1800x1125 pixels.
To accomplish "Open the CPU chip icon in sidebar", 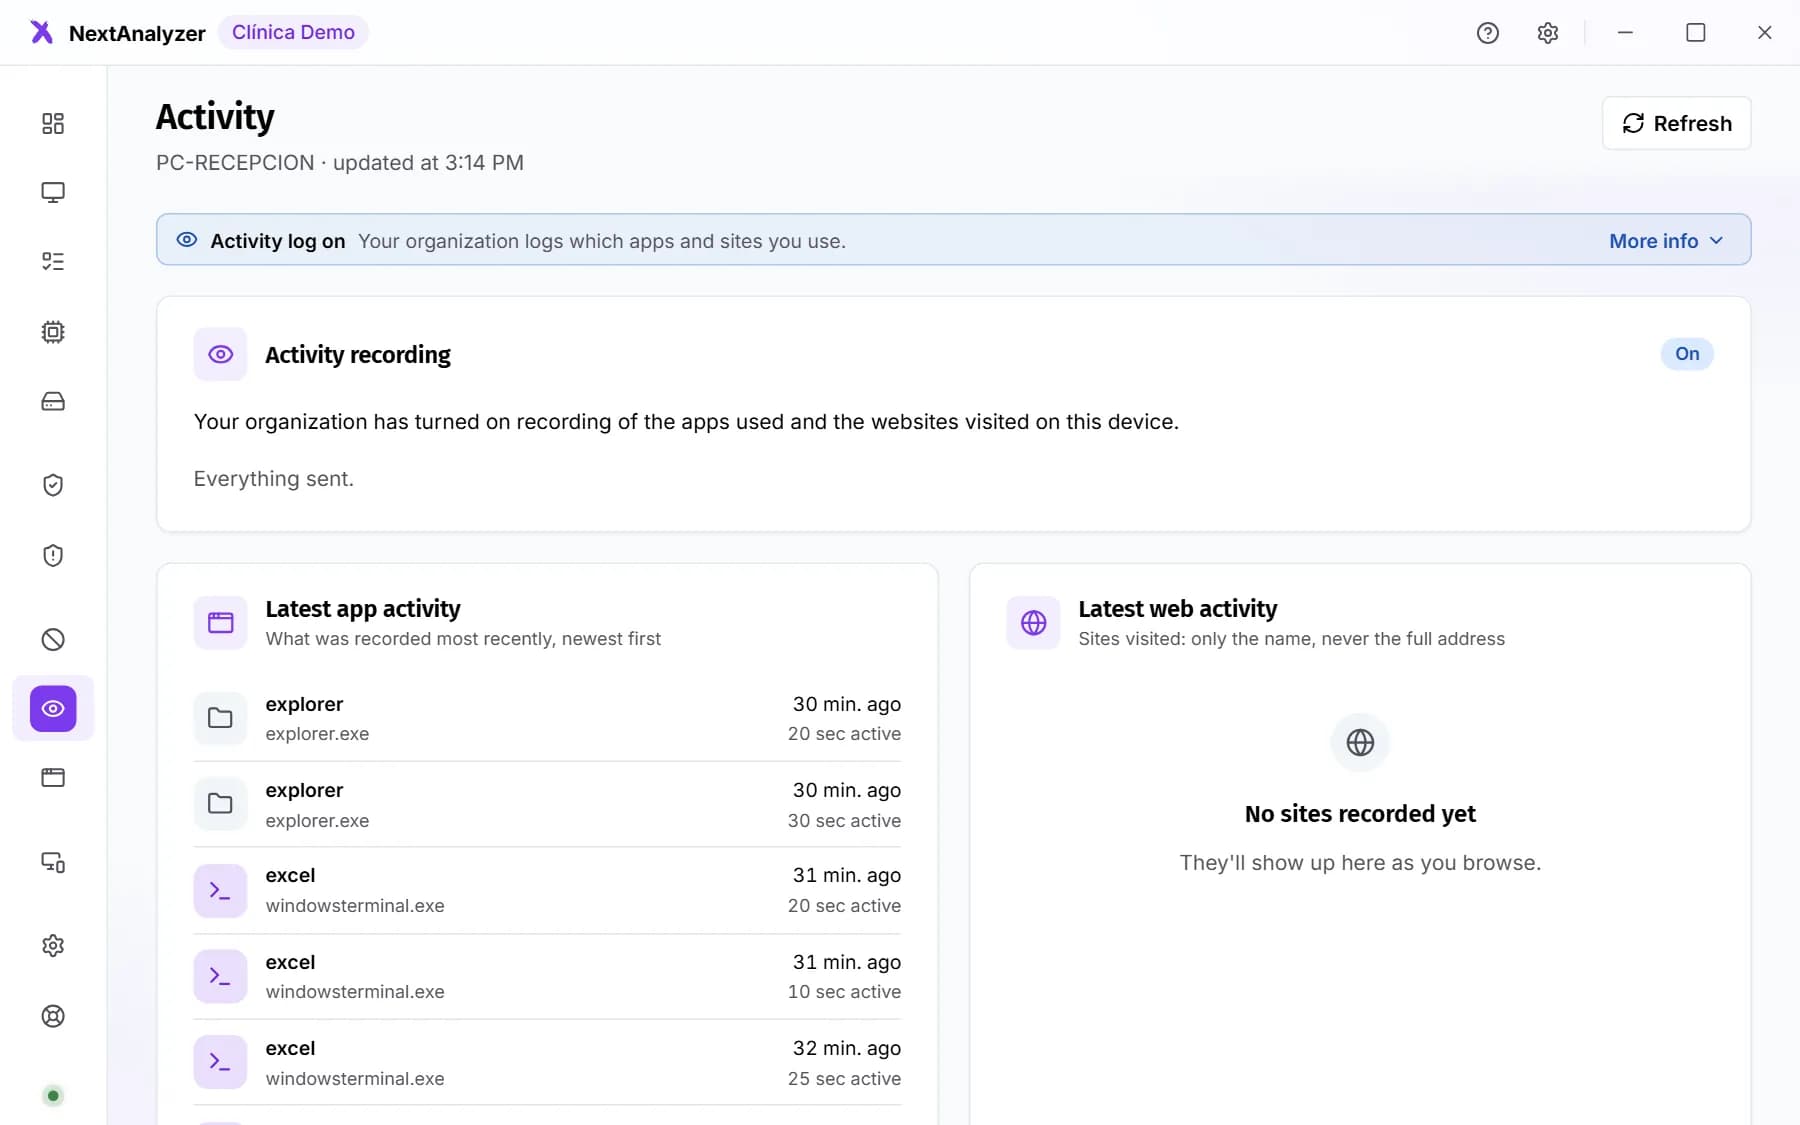I will [53, 332].
